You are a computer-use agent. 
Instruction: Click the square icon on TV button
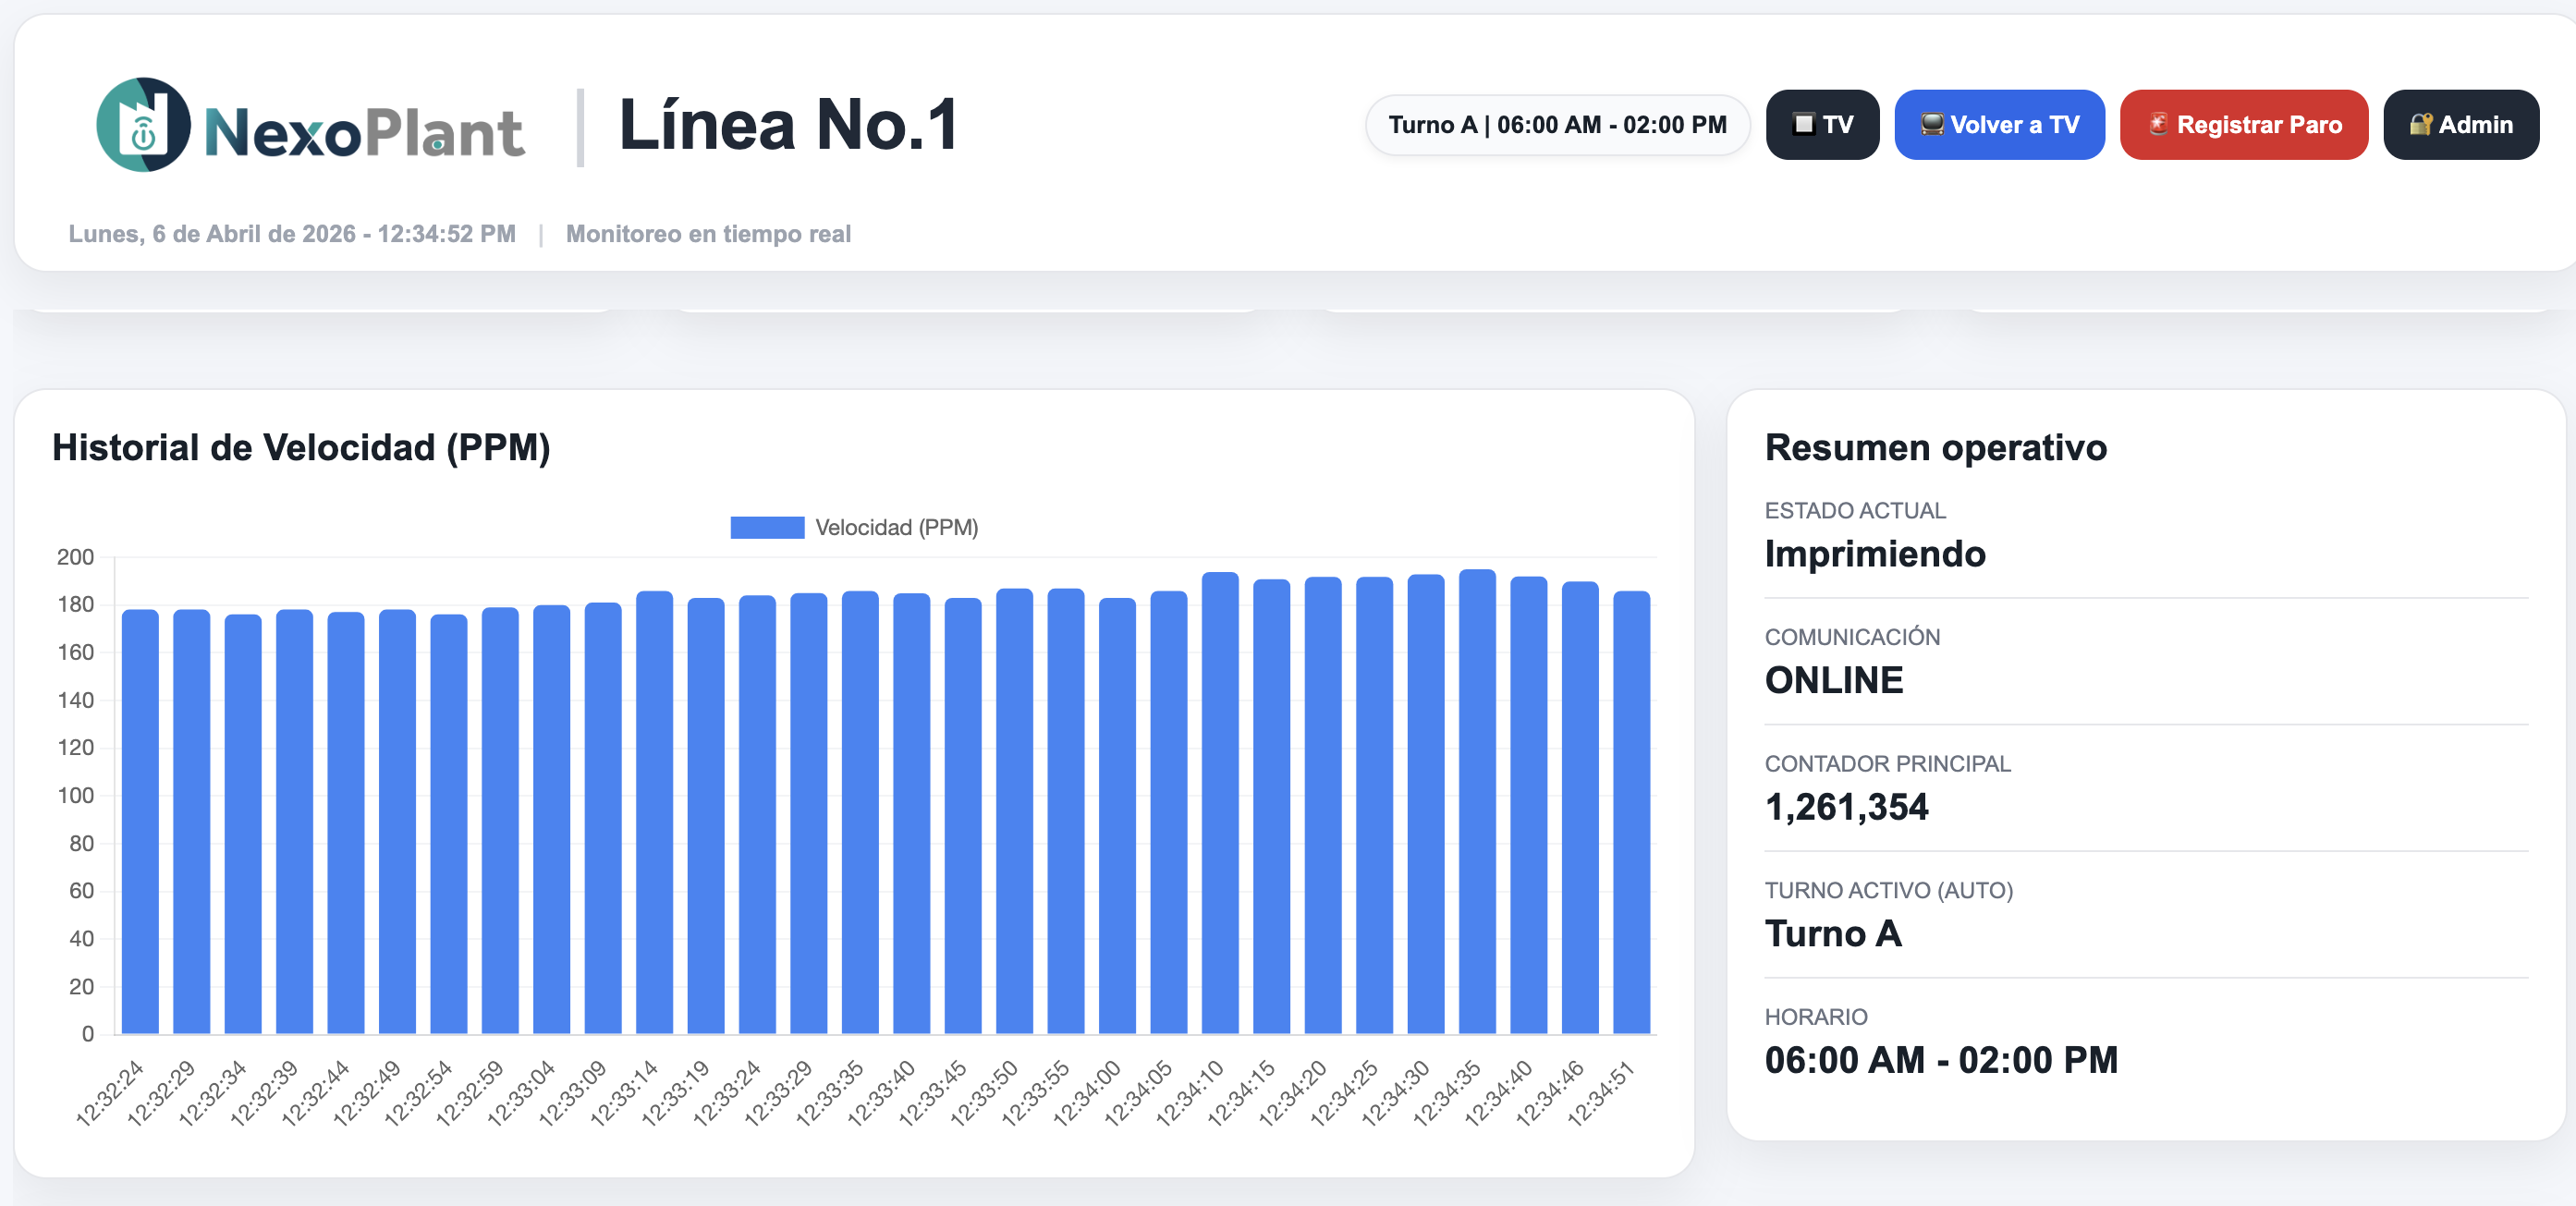tap(1803, 124)
